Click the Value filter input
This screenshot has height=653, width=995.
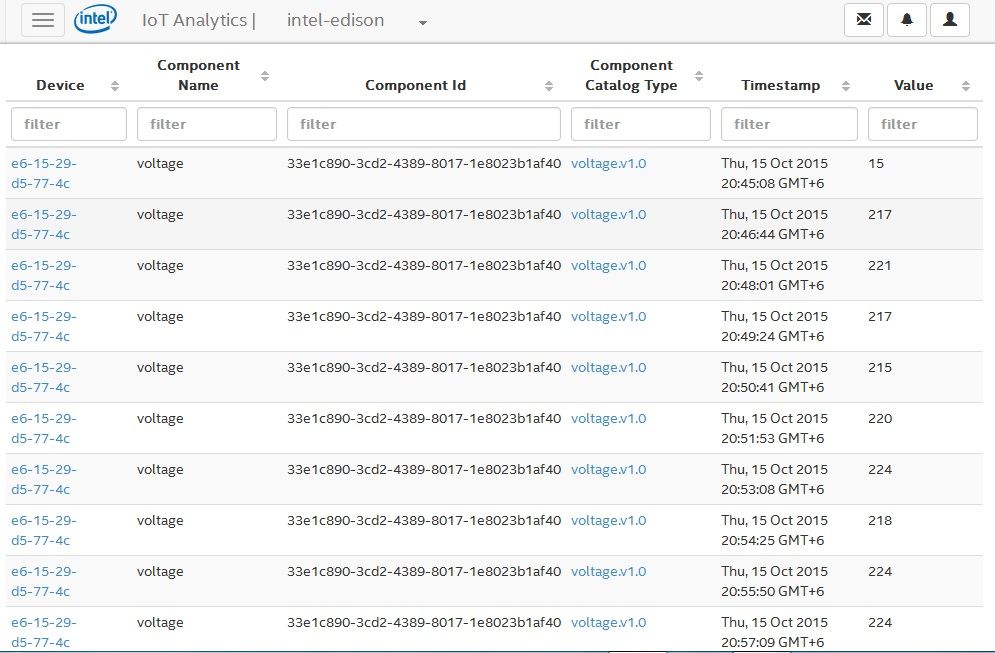pyautogui.click(x=922, y=124)
